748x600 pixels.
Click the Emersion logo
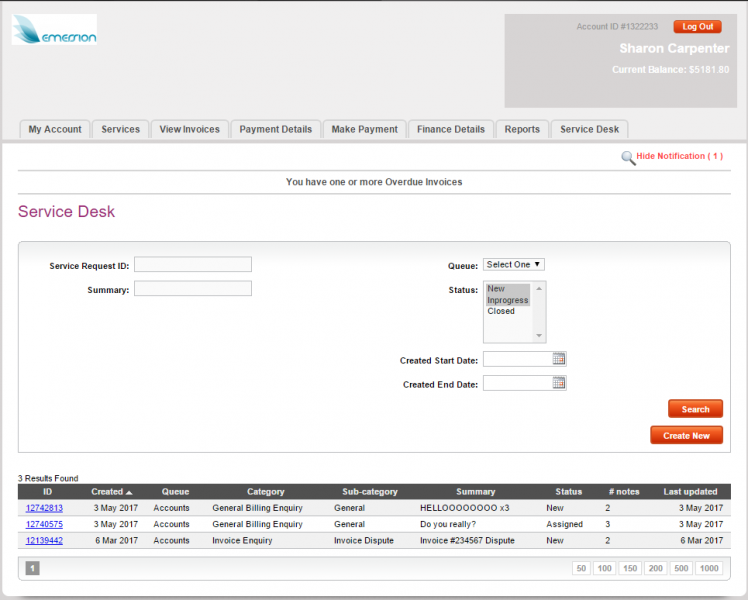pos(54,30)
